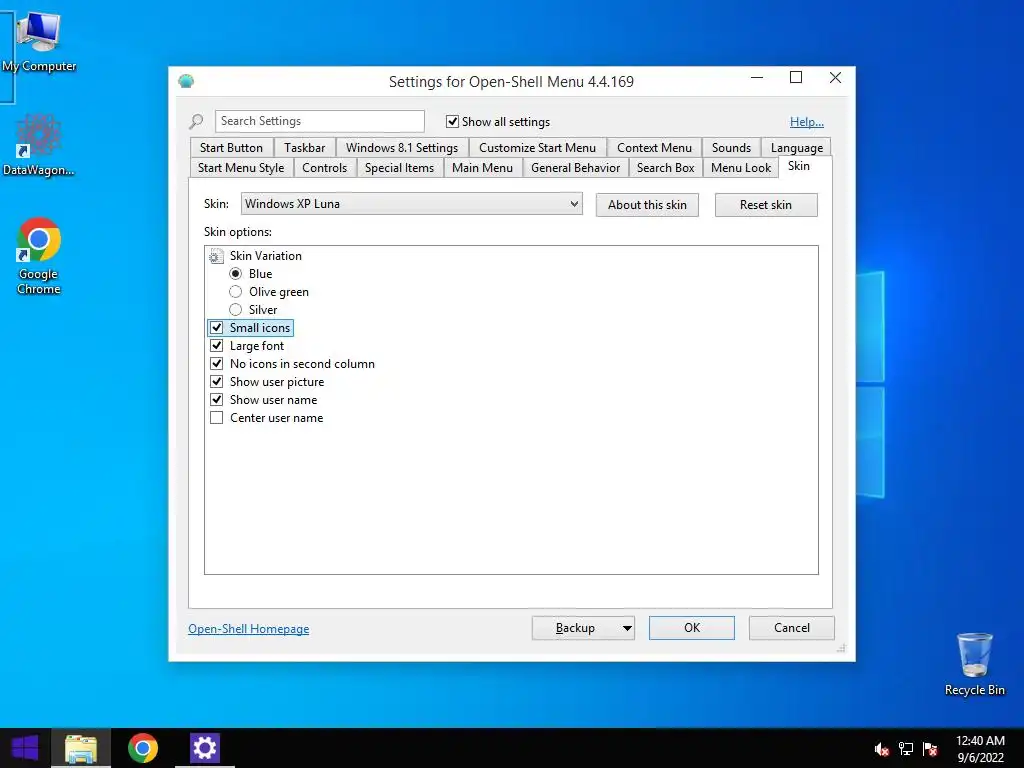Open the Skin dropdown list
The height and width of the screenshot is (768, 1024).
tap(411, 204)
